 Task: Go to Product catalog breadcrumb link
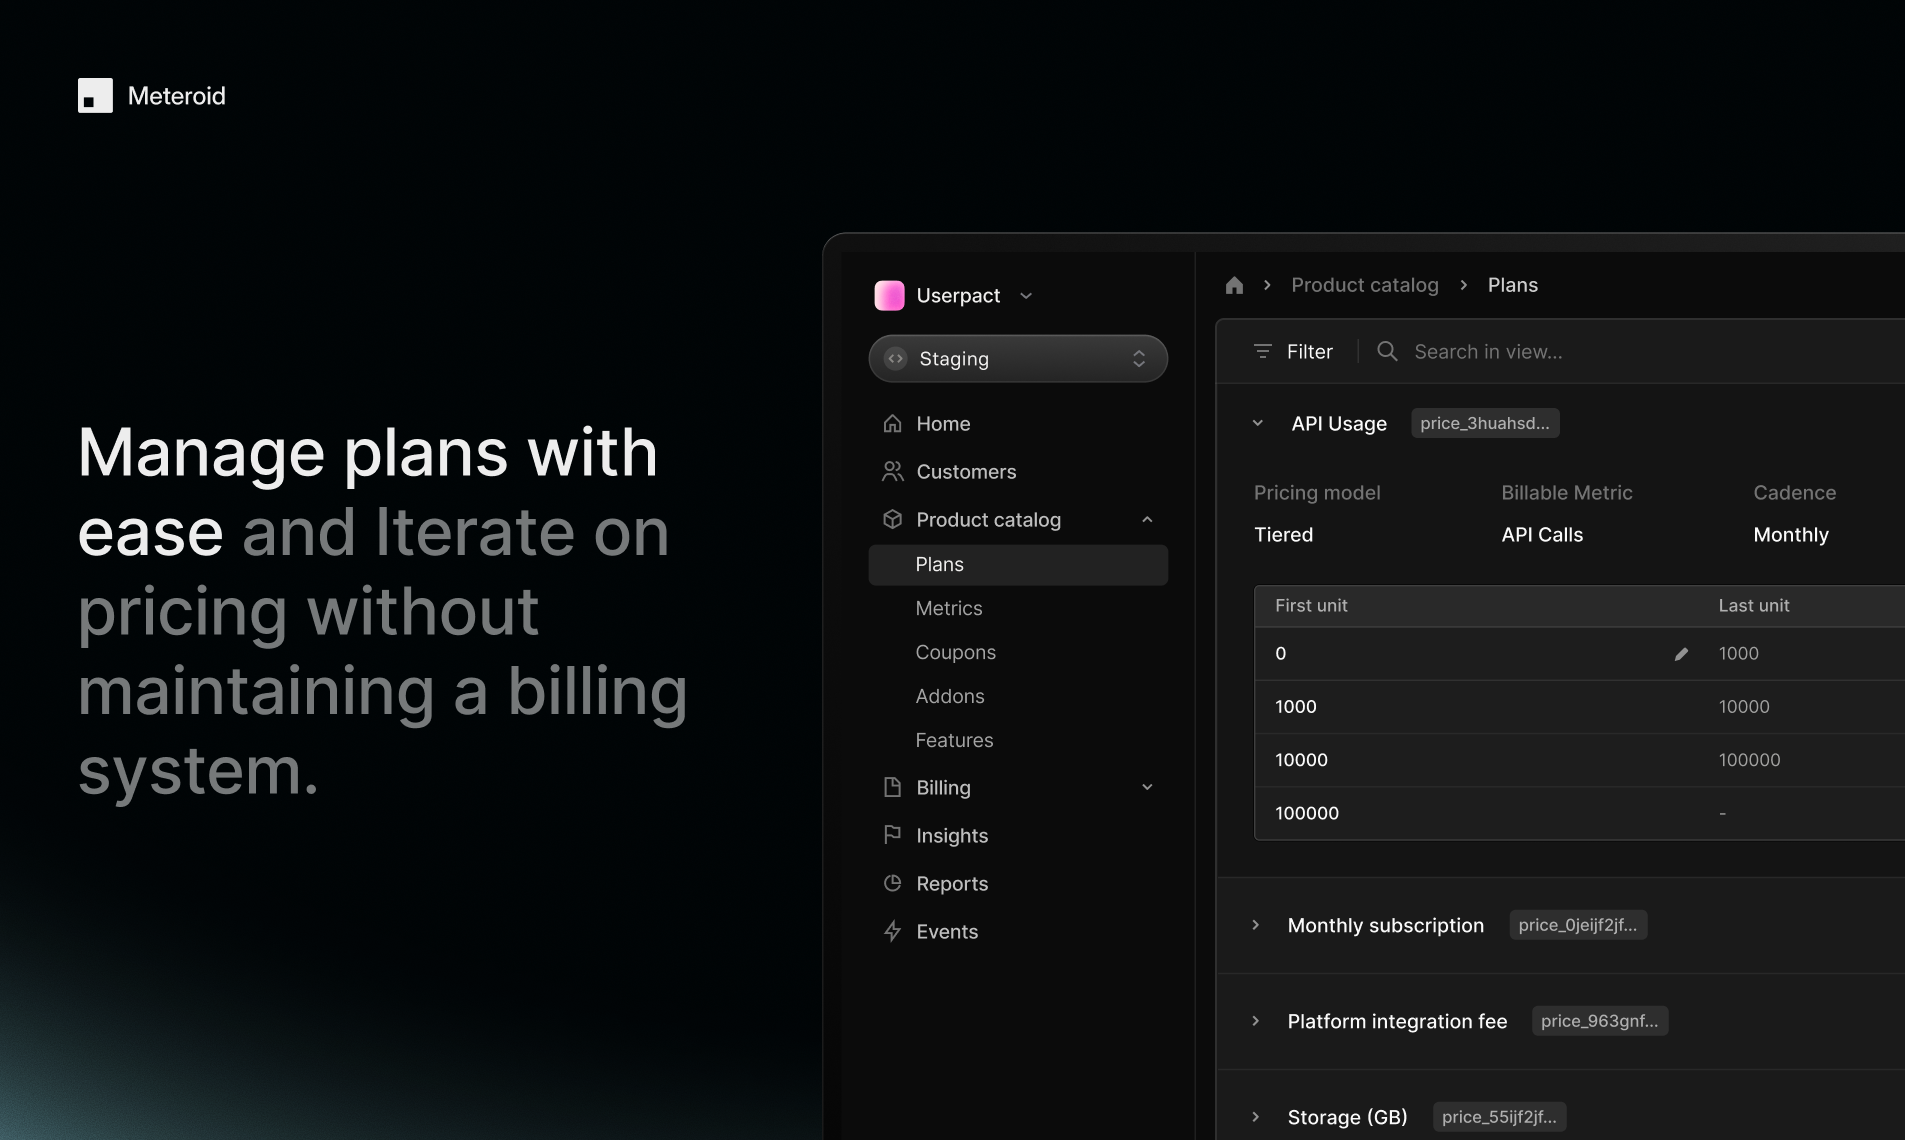click(1364, 285)
